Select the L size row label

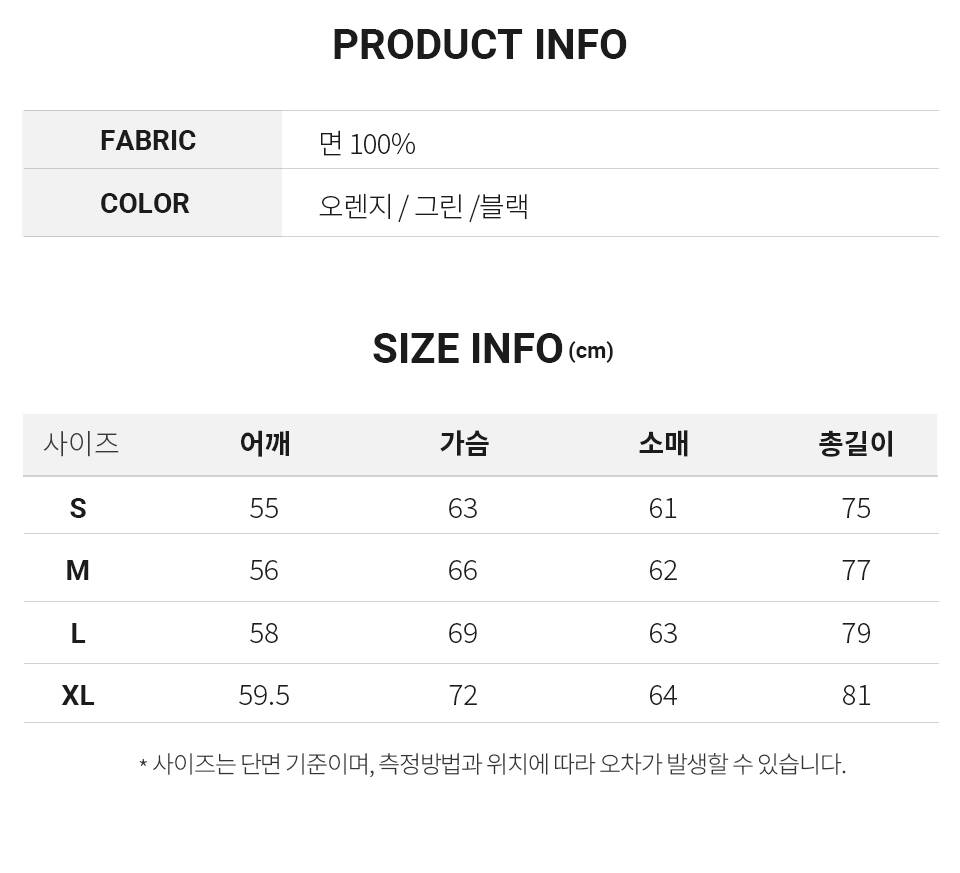[x=78, y=633]
